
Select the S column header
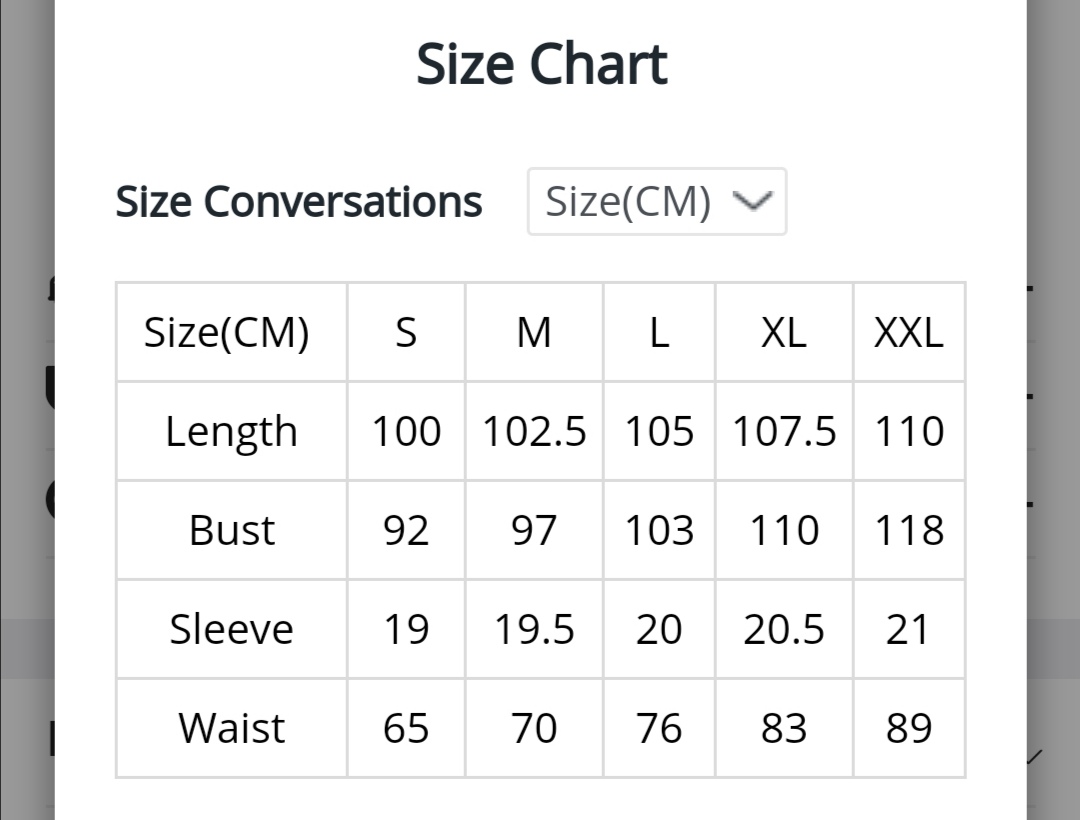point(406,332)
